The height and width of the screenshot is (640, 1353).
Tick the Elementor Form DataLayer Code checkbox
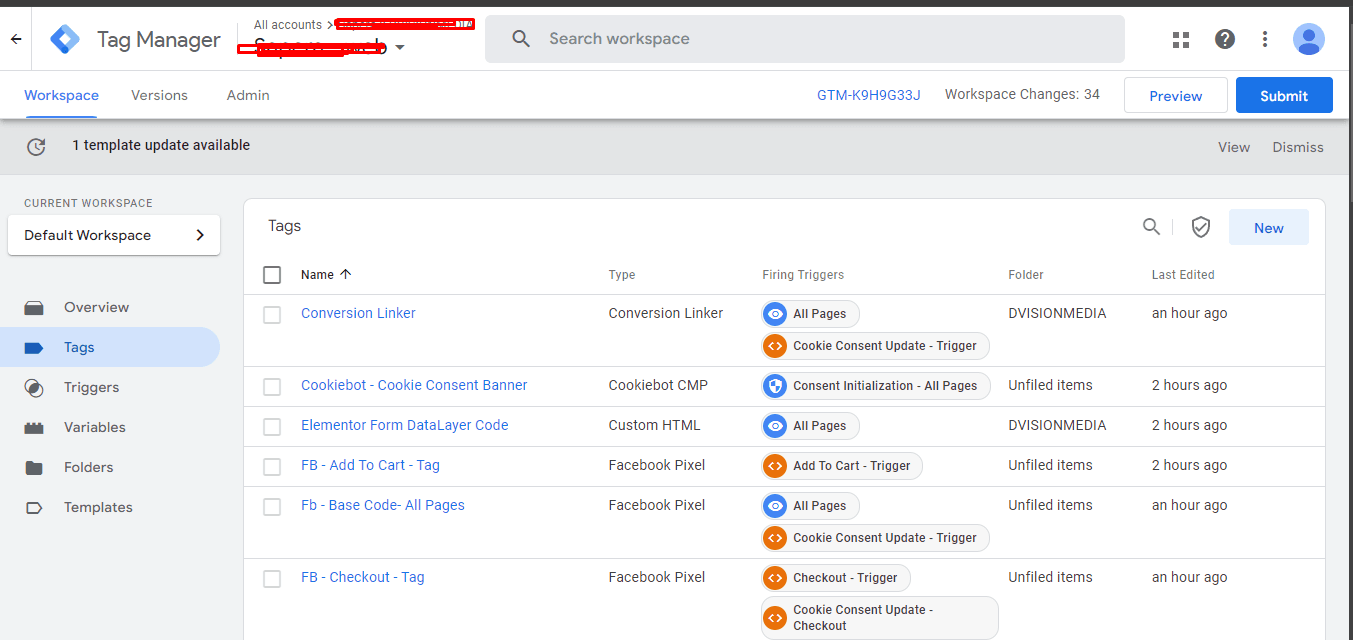(272, 427)
